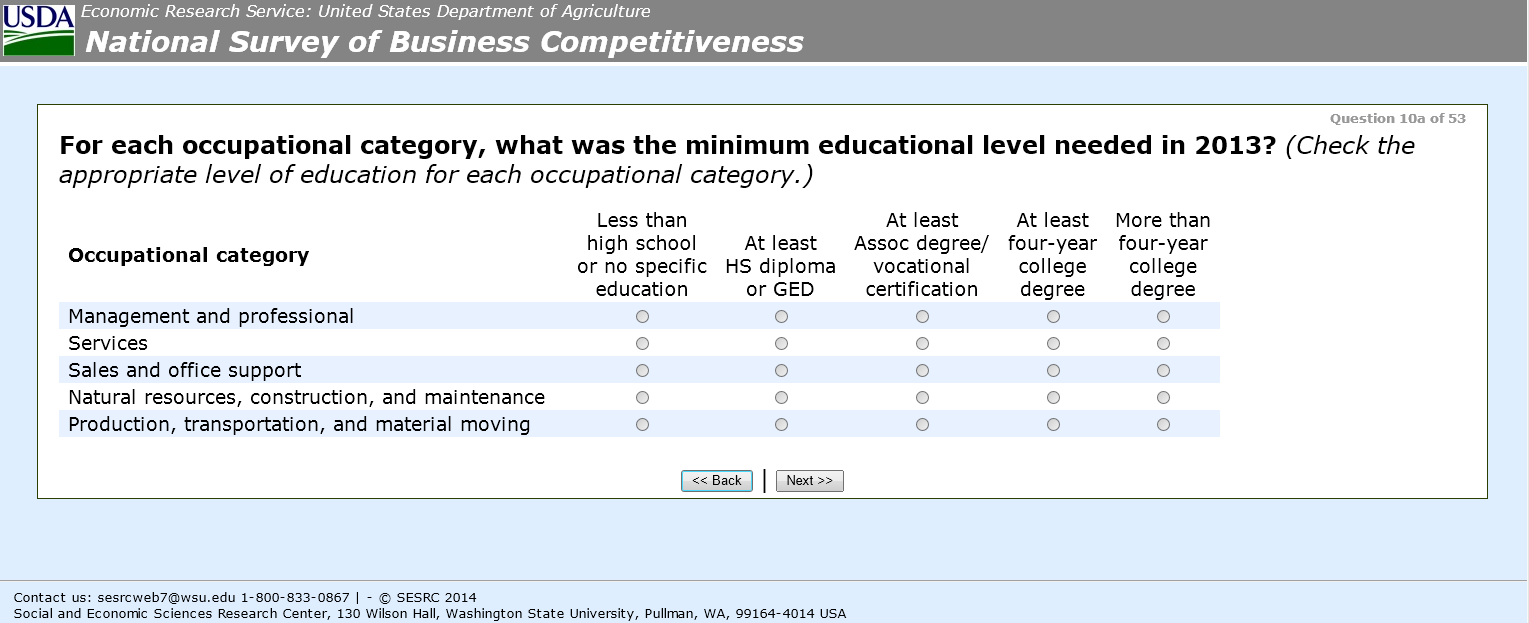This screenshot has width=1529, height=623.
Task: Select 'At least Assoc degree' for Management and professional
Action: (x=922, y=317)
